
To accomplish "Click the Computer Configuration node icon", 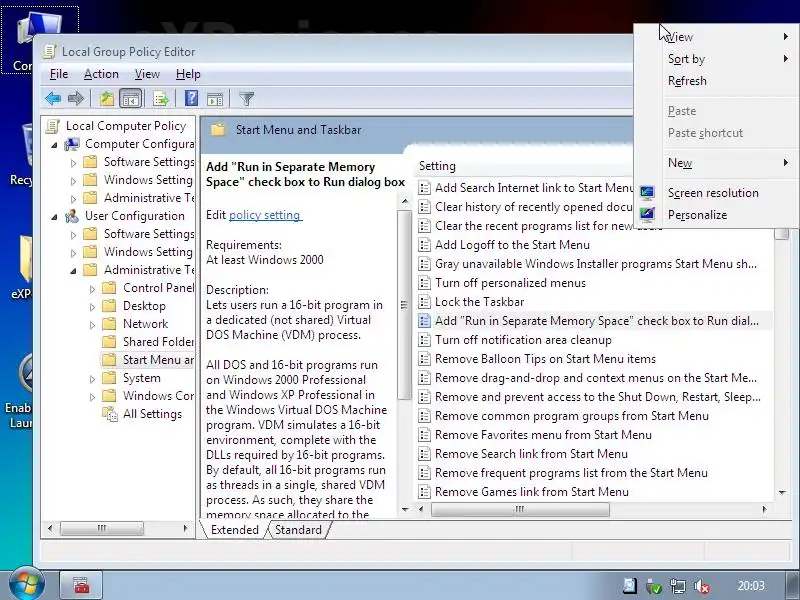I will [x=72, y=144].
